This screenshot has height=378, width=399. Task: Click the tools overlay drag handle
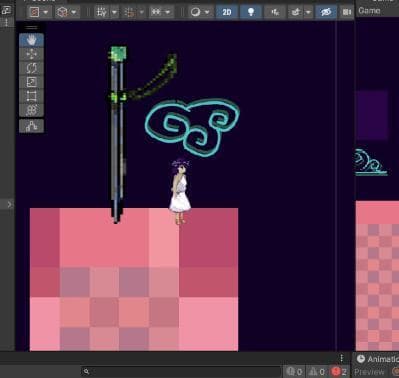[31, 28]
